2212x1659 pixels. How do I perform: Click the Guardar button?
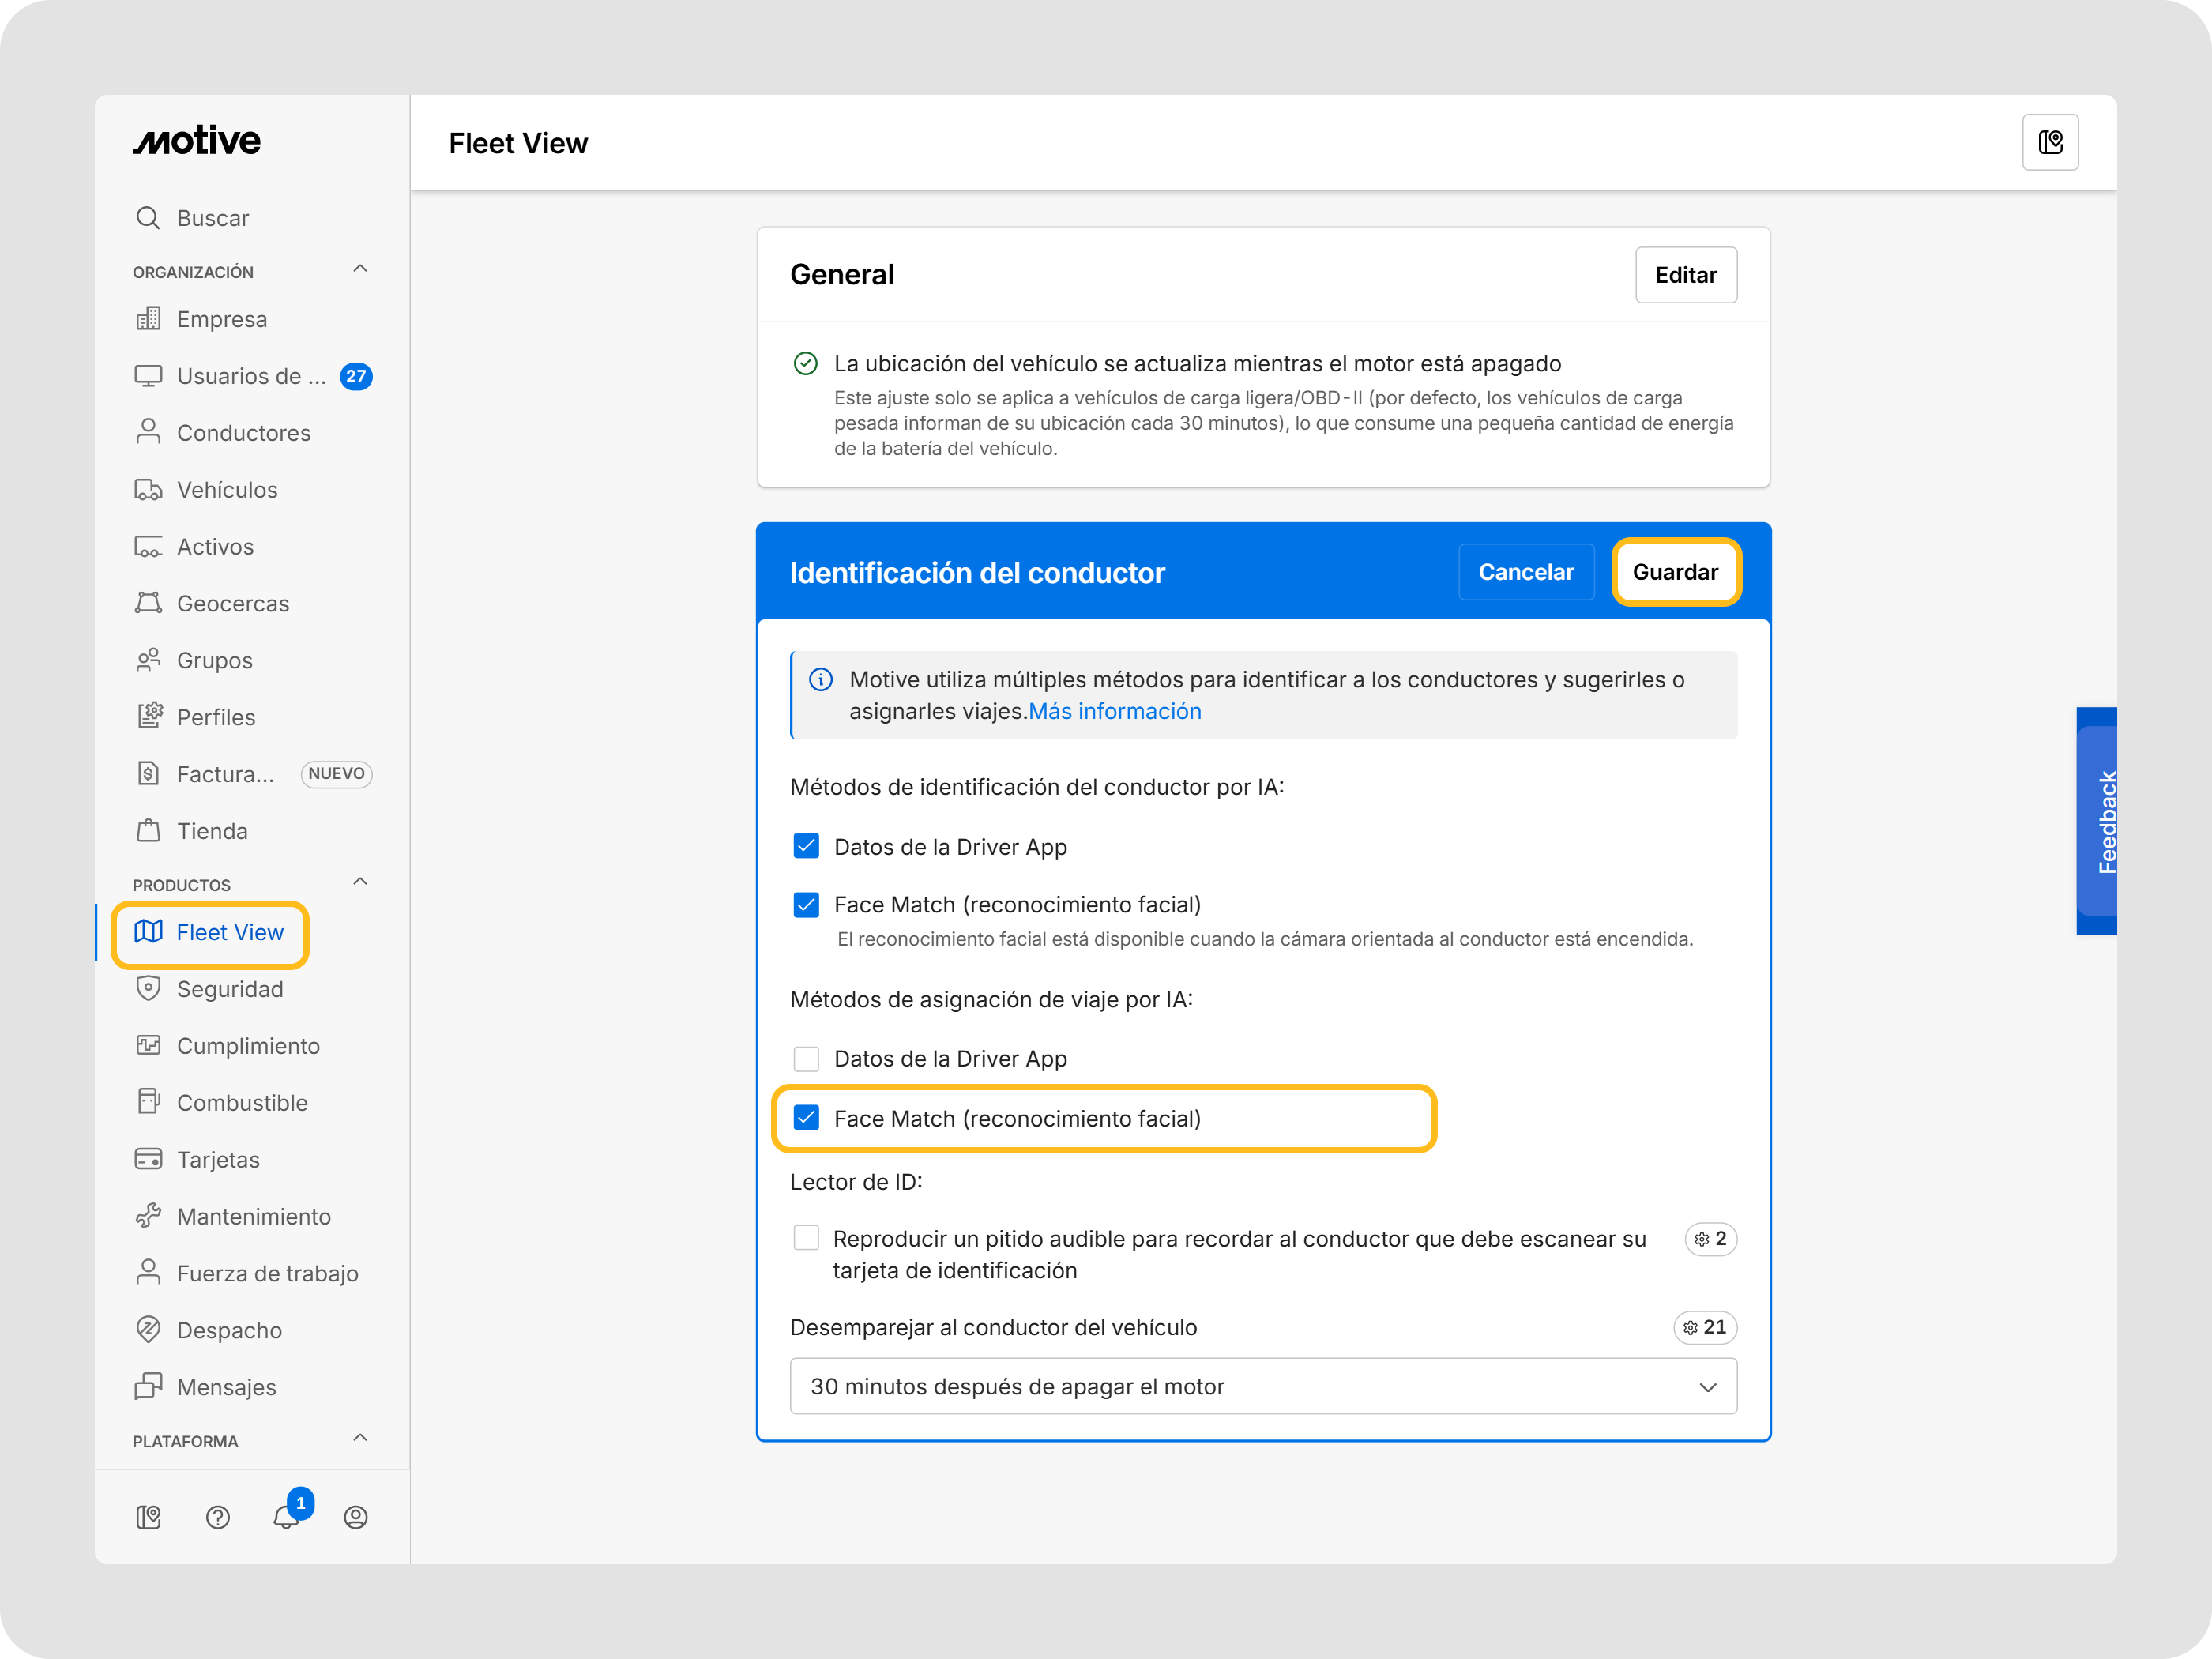tap(1675, 572)
